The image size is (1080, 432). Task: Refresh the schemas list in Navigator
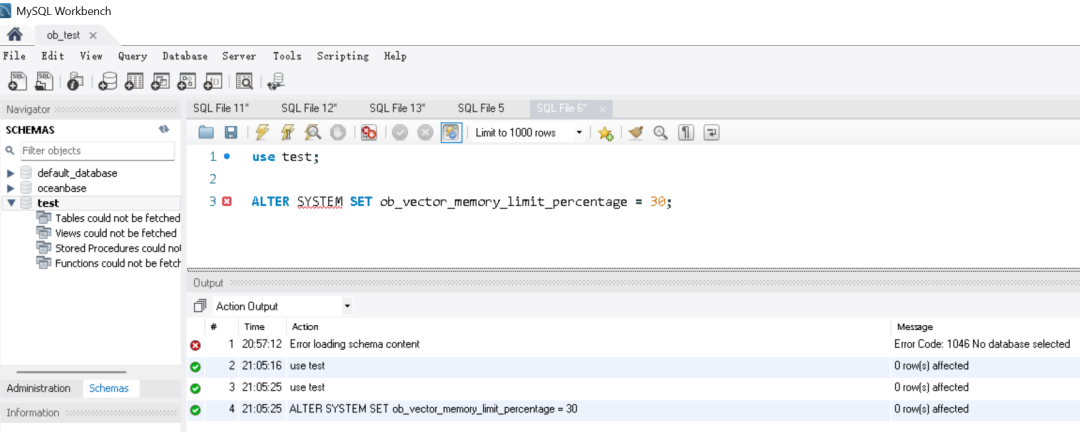point(164,129)
